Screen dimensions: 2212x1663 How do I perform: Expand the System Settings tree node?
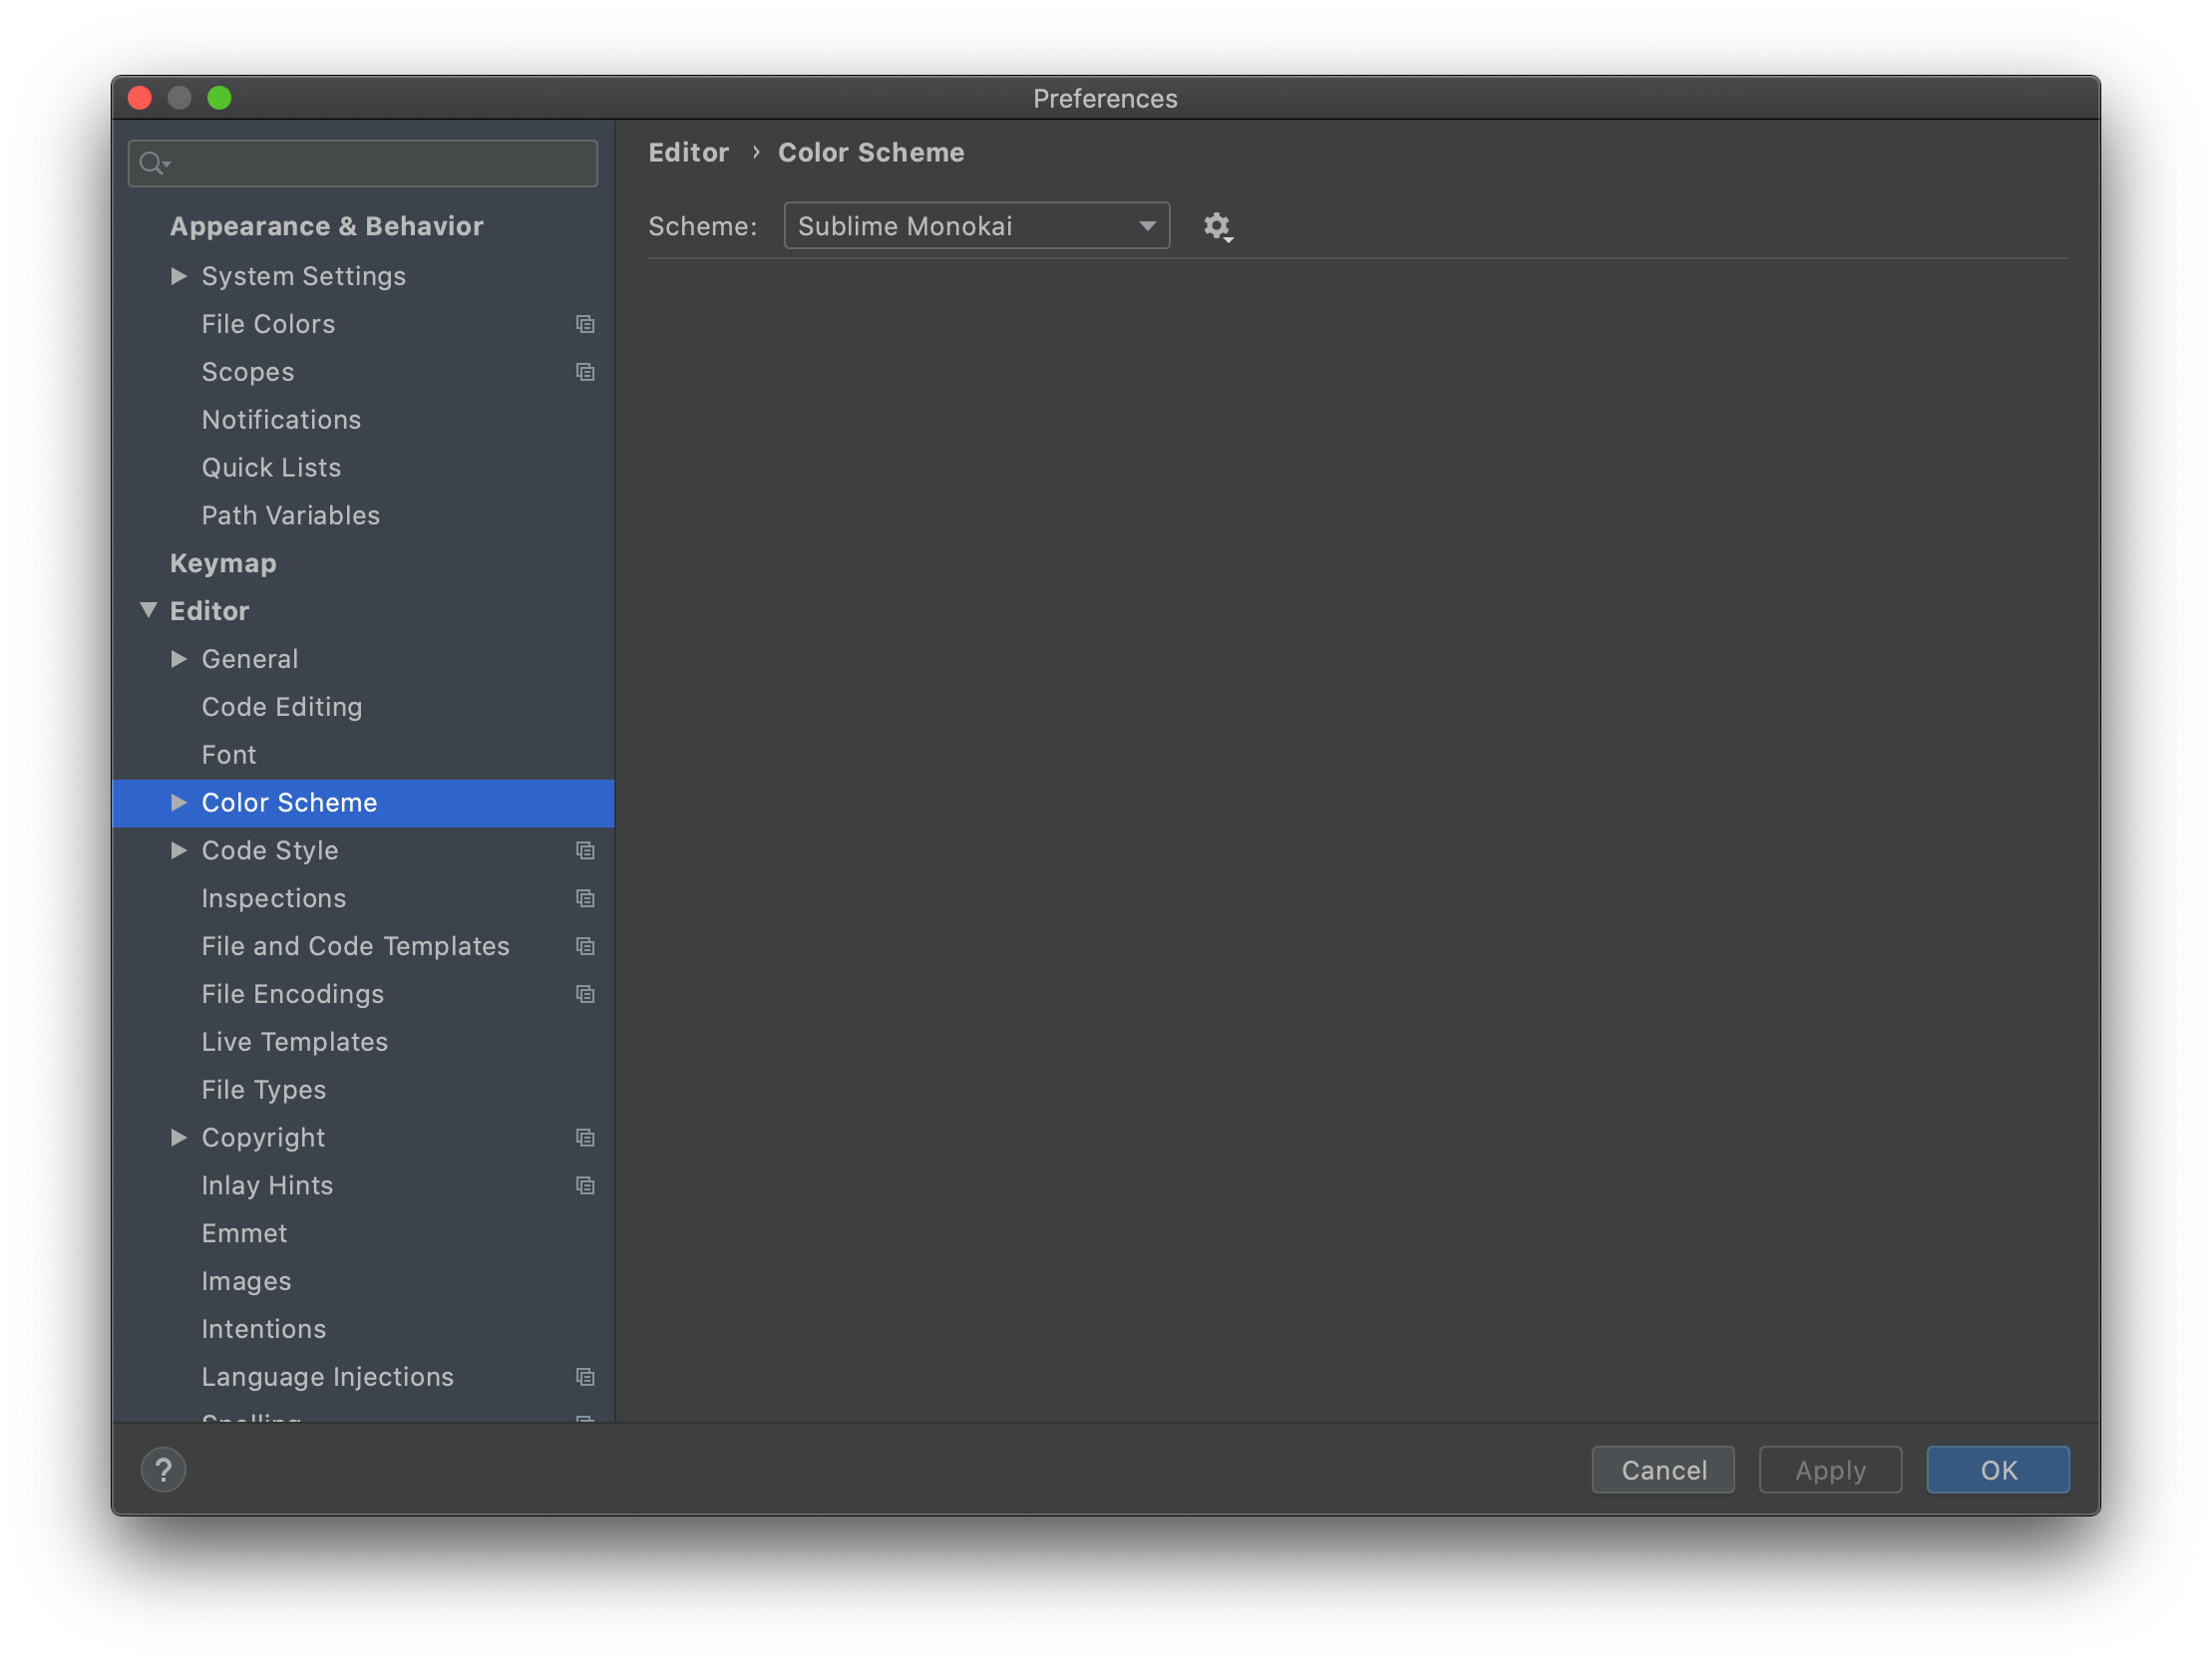tap(179, 276)
